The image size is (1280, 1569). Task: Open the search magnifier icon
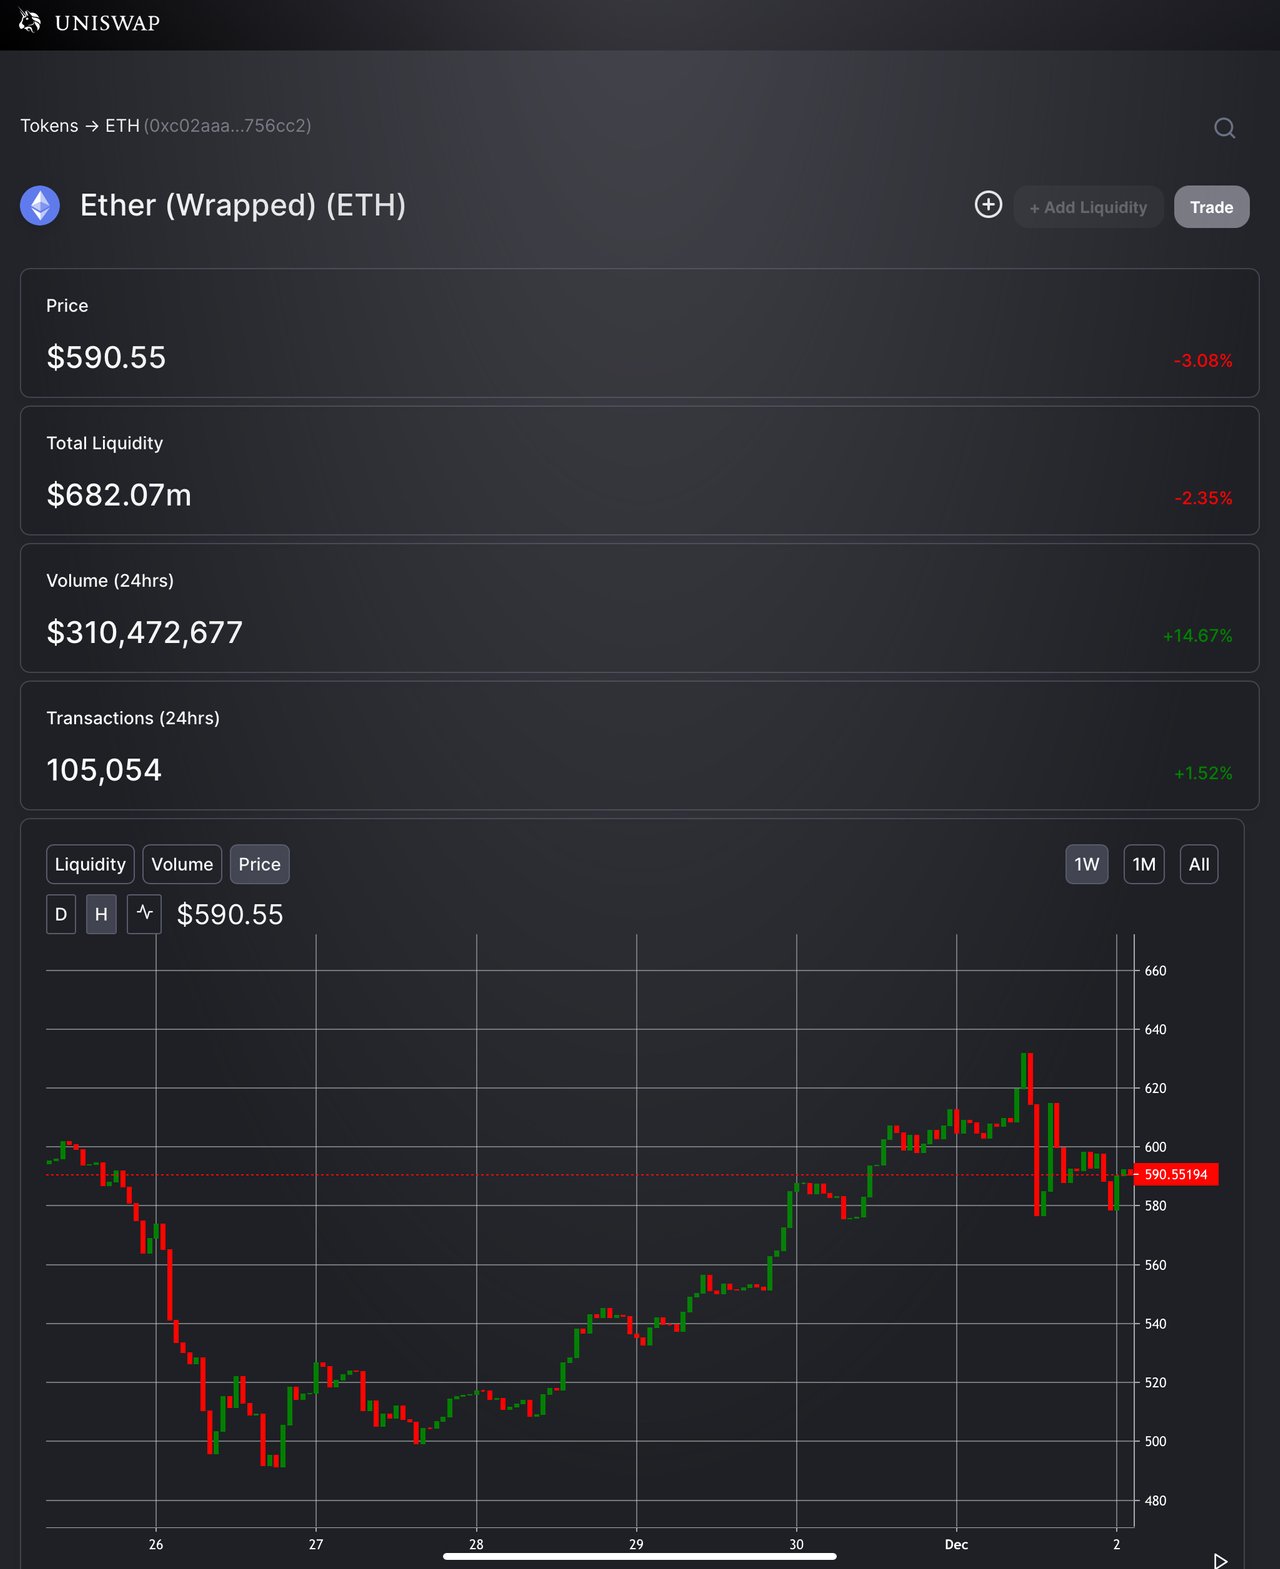point(1224,128)
